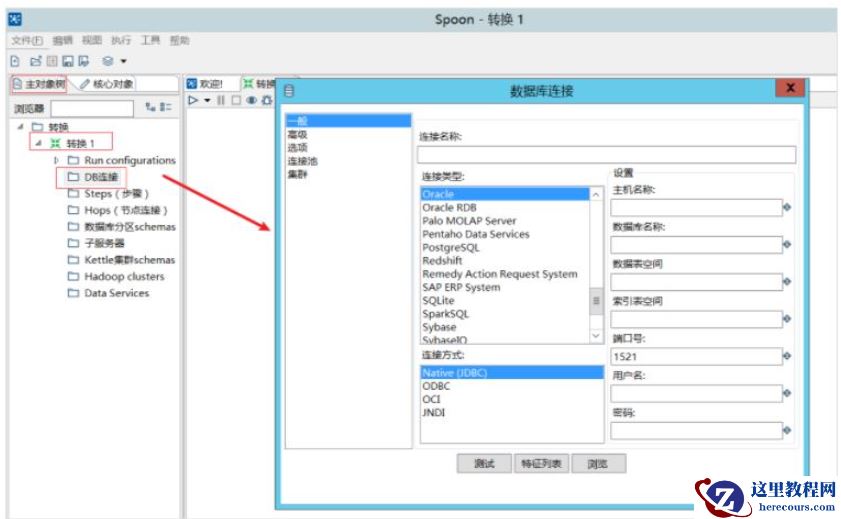The width and height of the screenshot is (841, 519).
Task: Select the Hadoop clusters folder
Action: pos(116,277)
